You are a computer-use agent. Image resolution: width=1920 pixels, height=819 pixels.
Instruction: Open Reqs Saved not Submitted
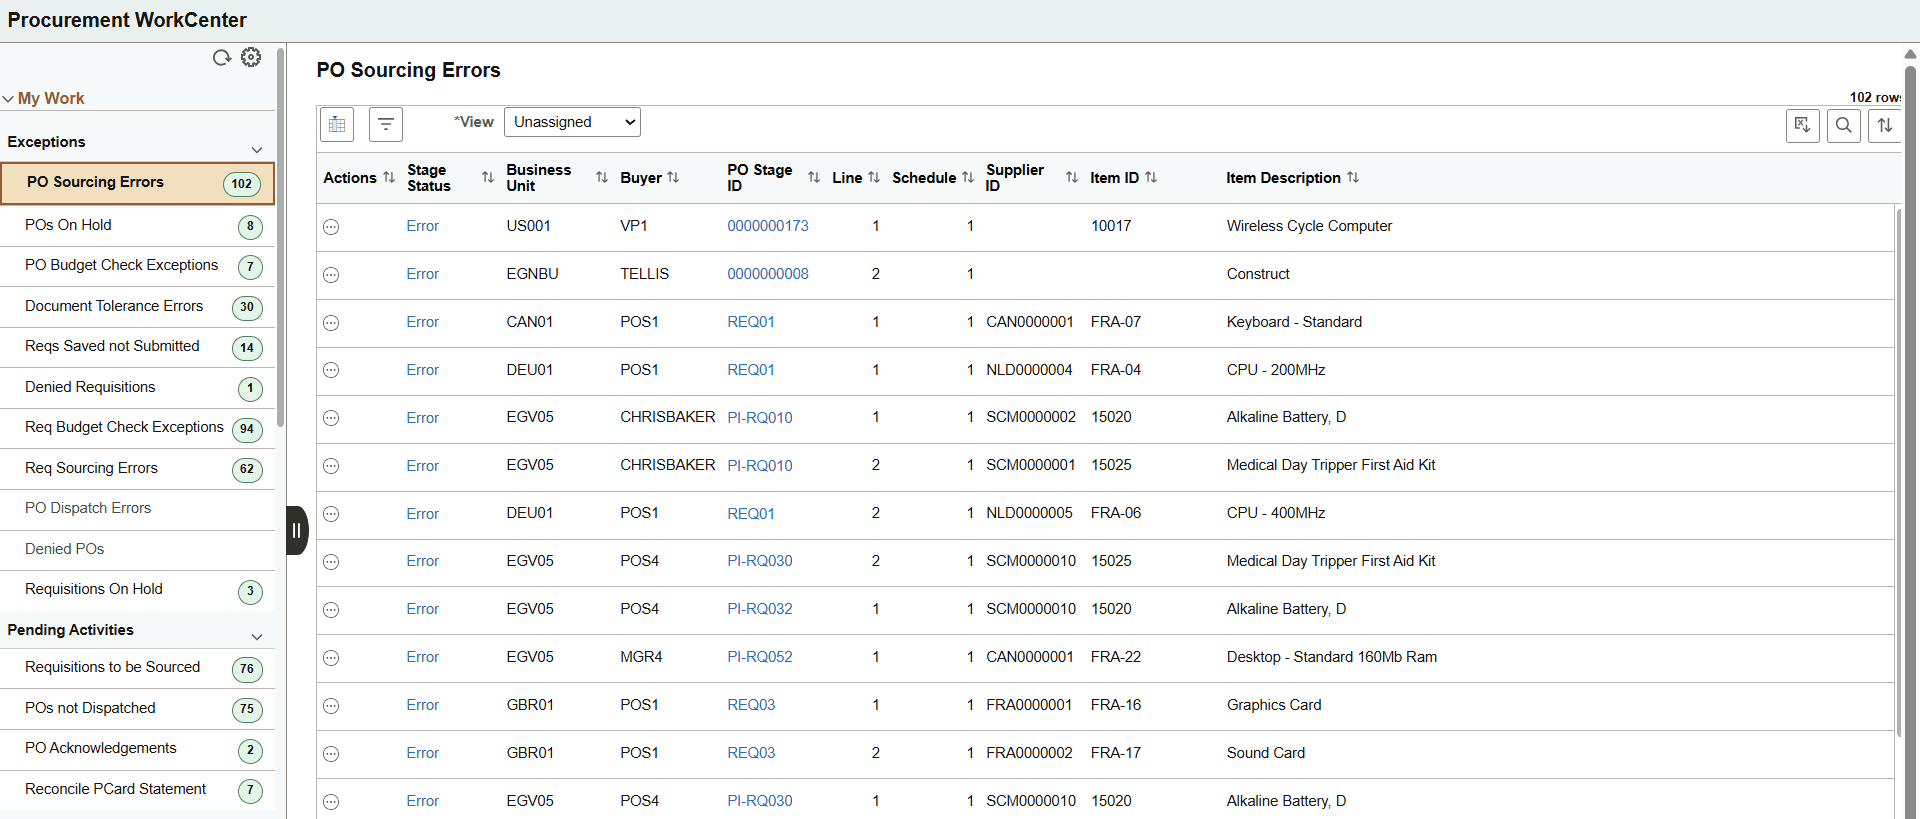pos(137,347)
